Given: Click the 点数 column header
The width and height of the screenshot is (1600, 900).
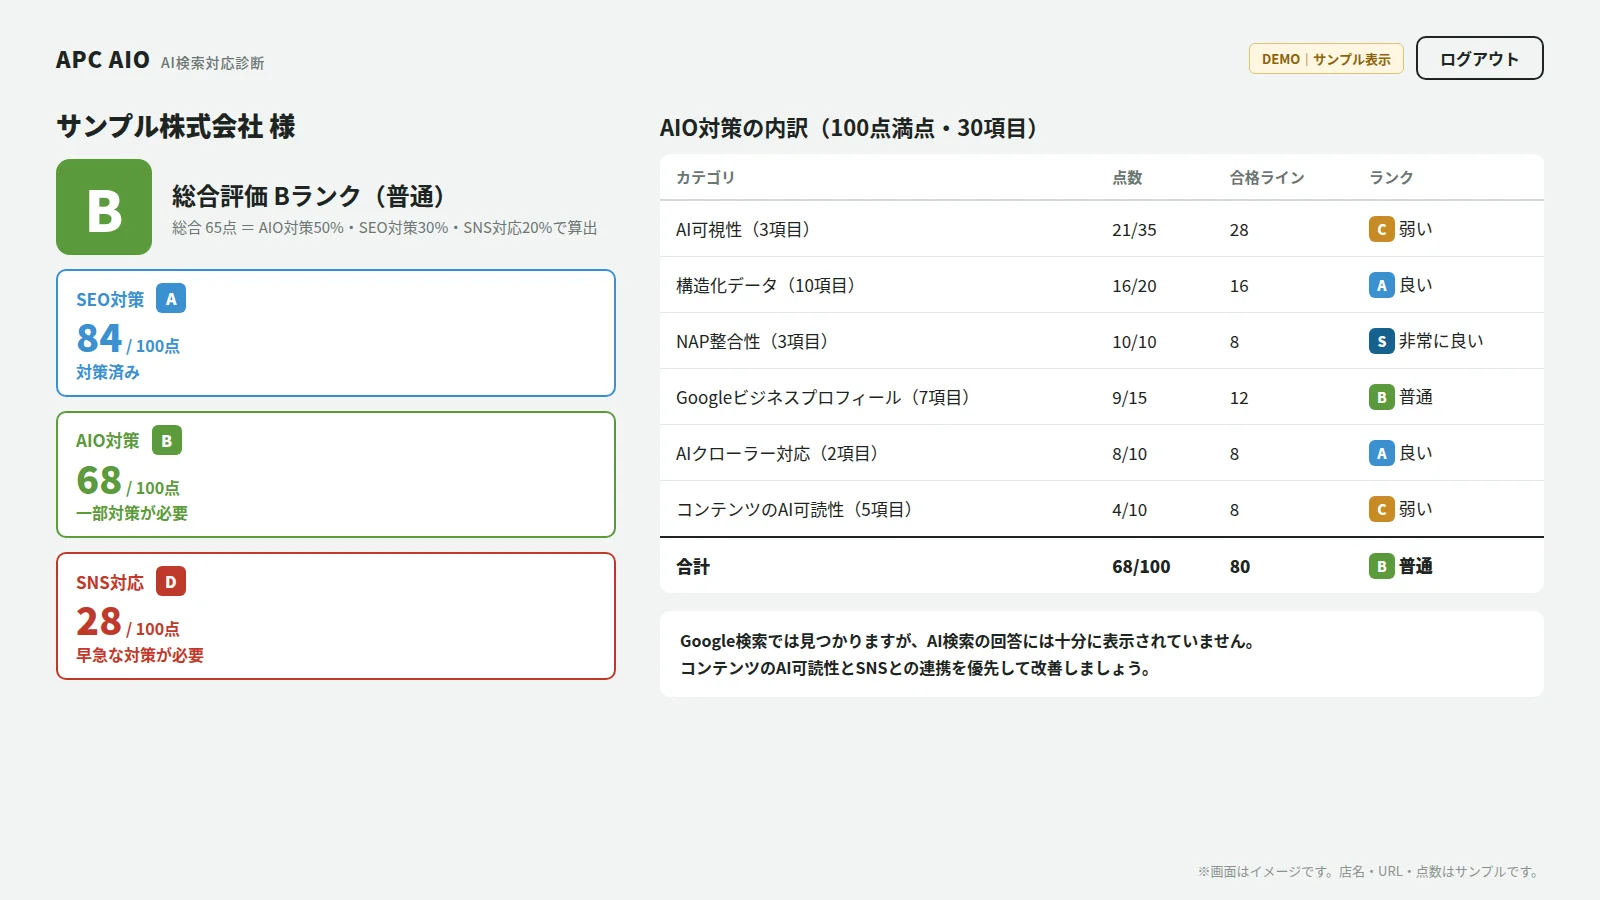Looking at the screenshot, I should tap(1127, 177).
